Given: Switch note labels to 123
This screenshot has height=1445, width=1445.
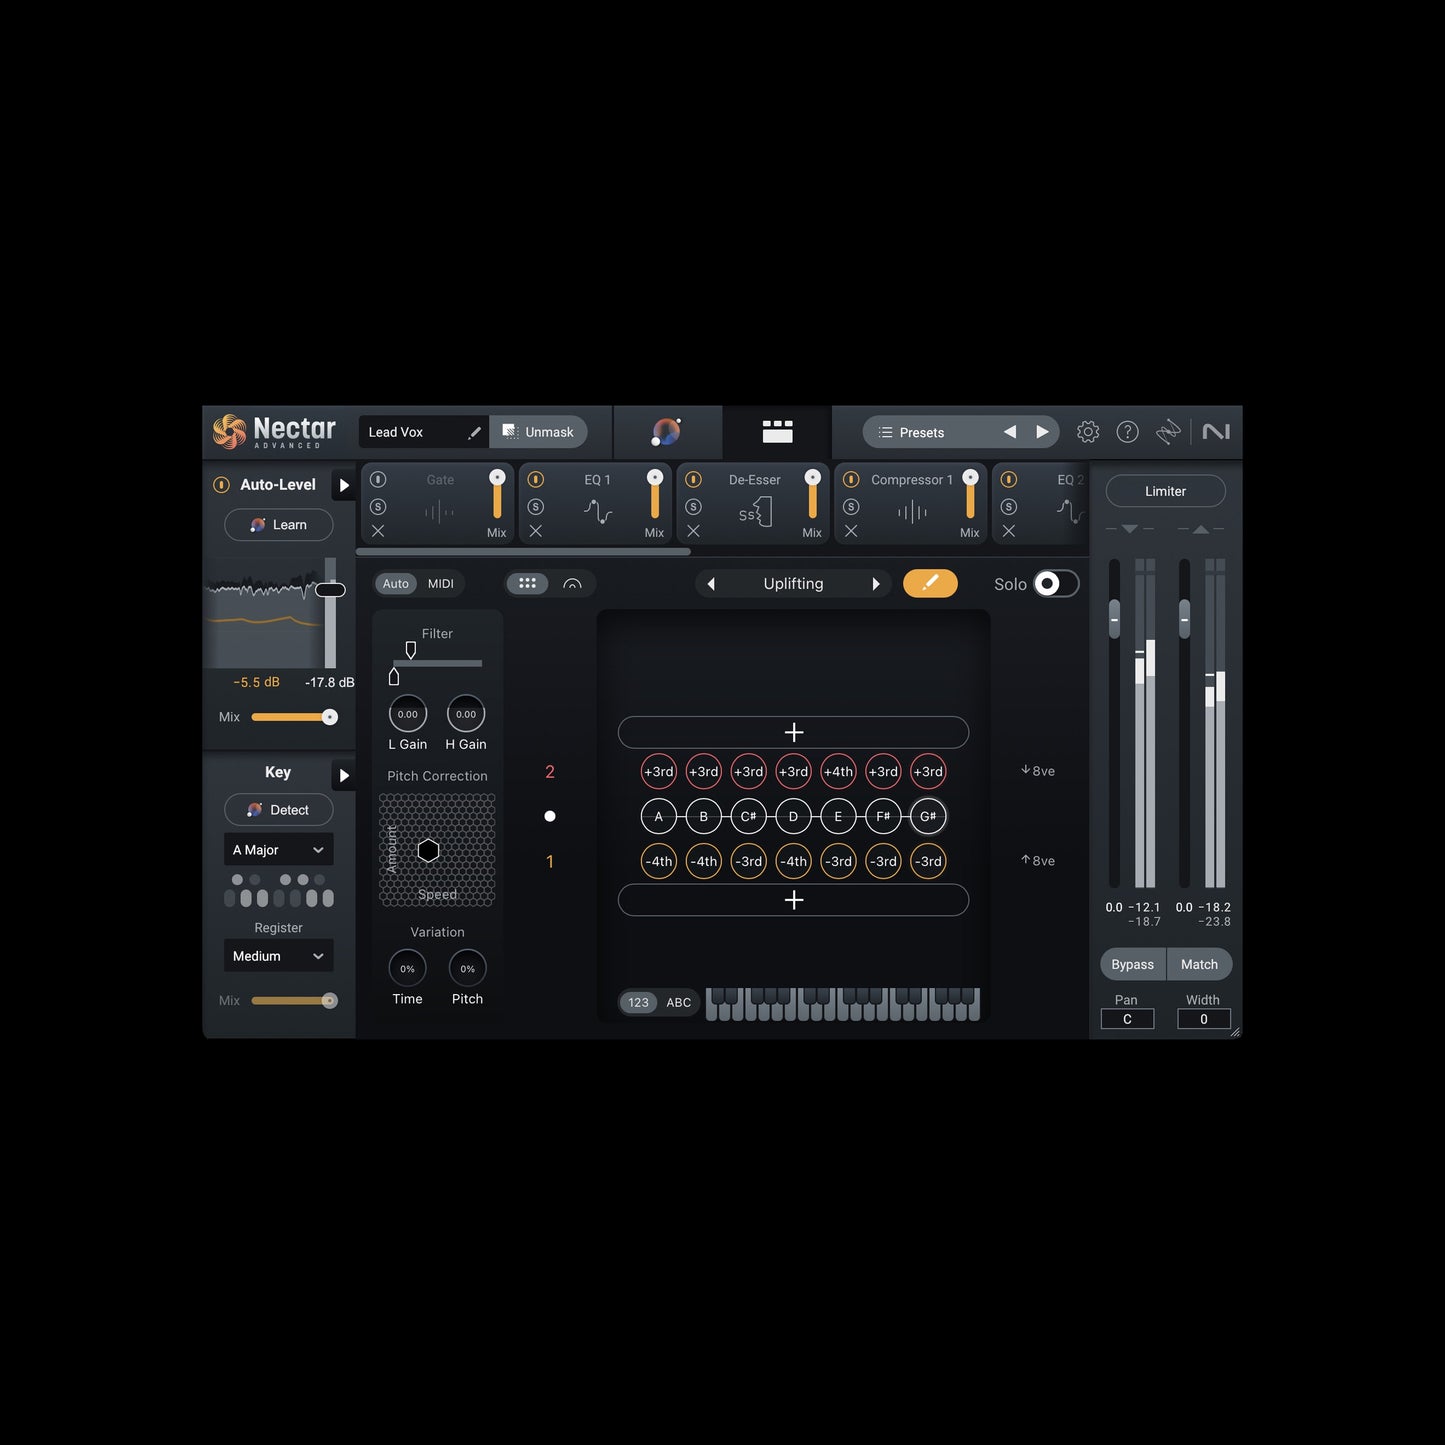Looking at the screenshot, I should [638, 1002].
